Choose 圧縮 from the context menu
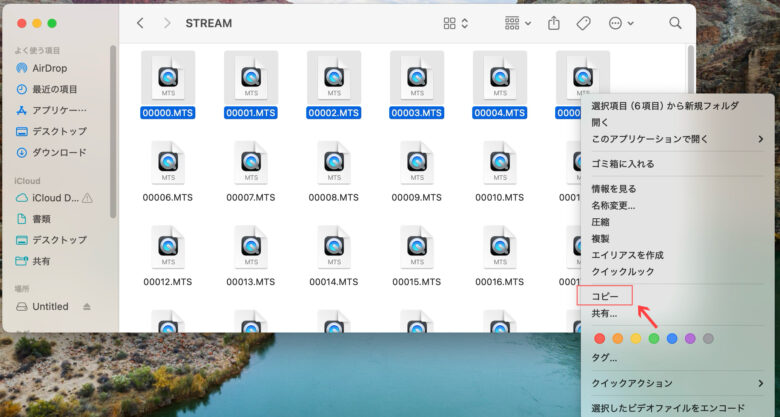The width and height of the screenshot is (780, 417). pyautogui.click(x=602, y=222)
